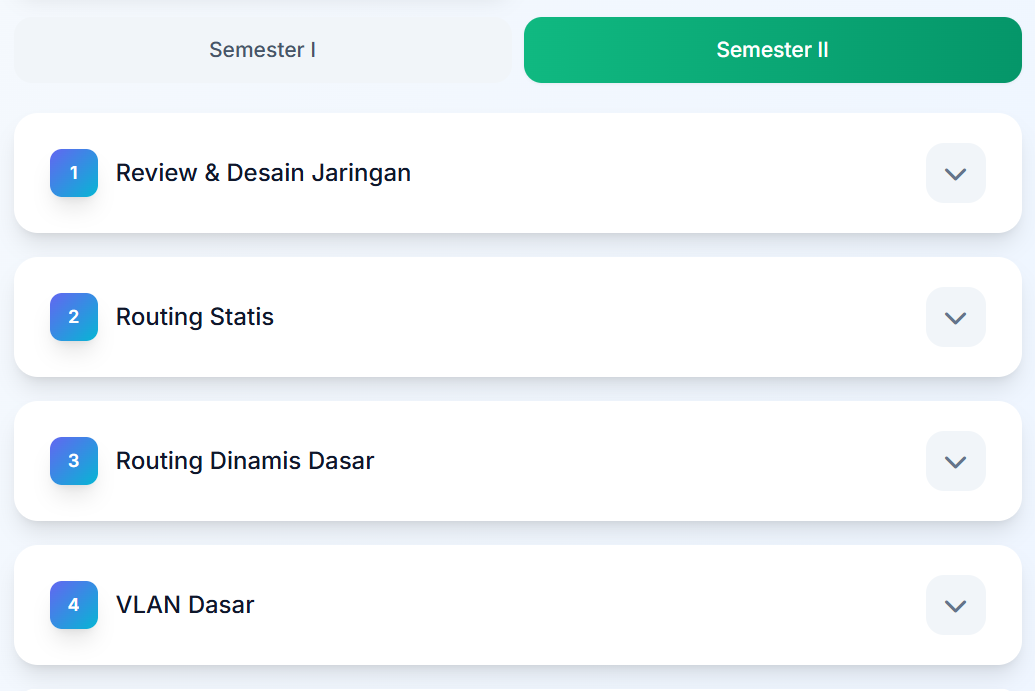This screenshot has height=691, width=1035.
Task: Open the Routing Statis title
Action: 195,317
